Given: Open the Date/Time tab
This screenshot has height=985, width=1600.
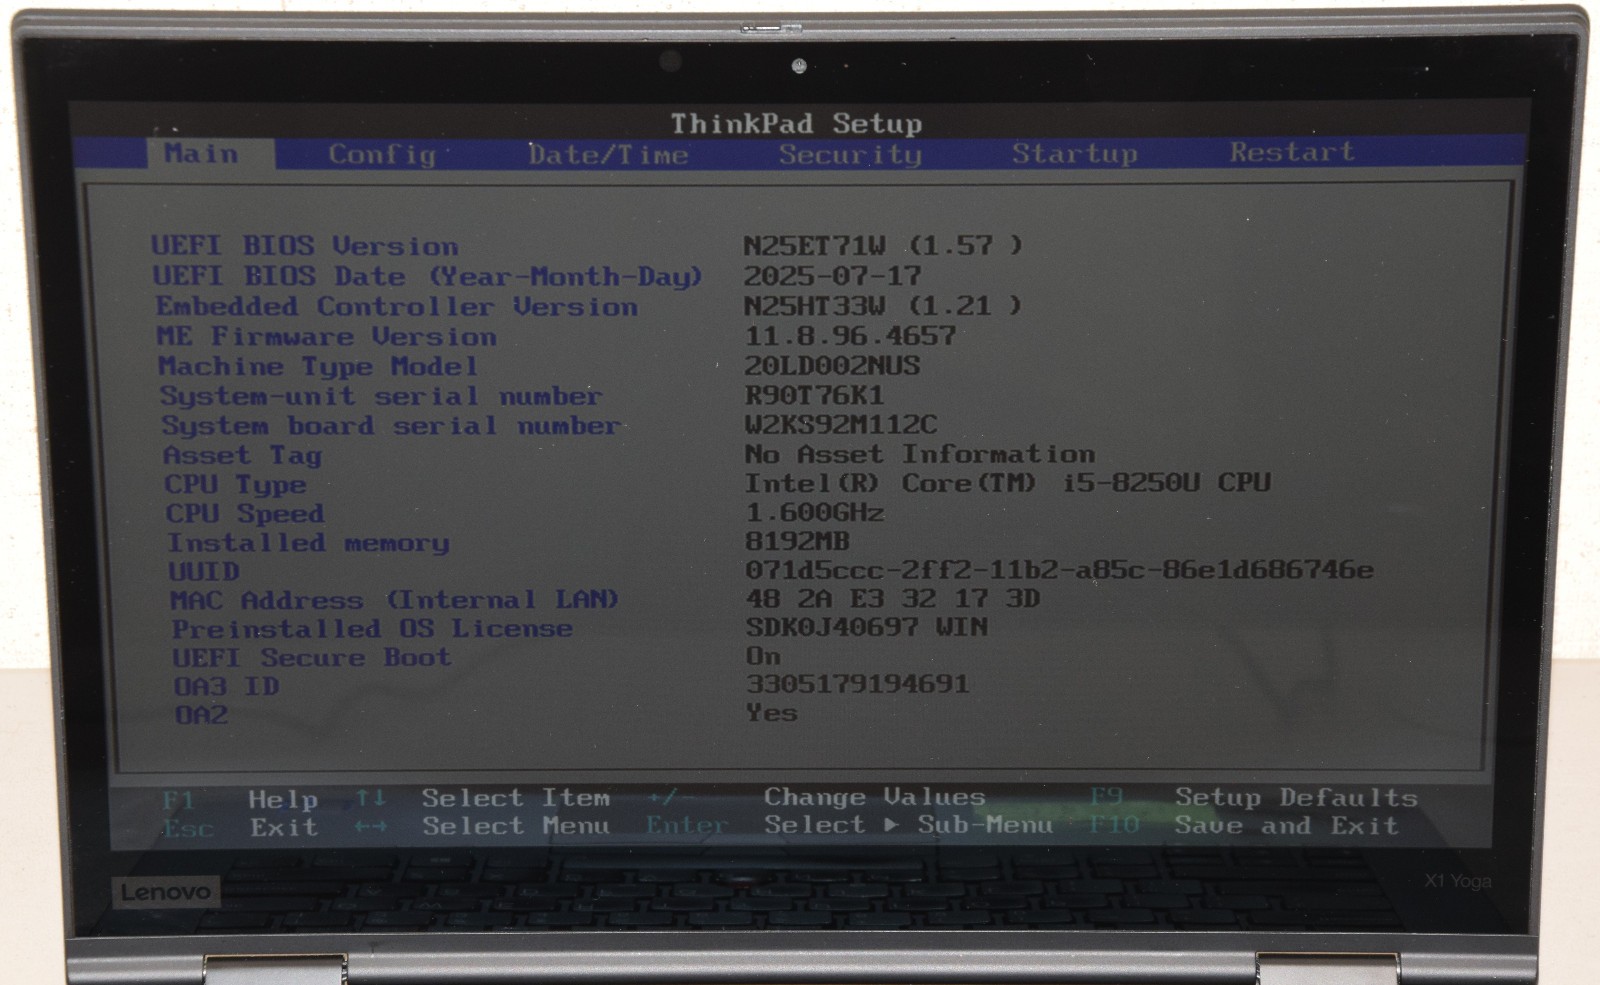Looking at the screenshot, I should pyautogui.click(x=608, y=155).
